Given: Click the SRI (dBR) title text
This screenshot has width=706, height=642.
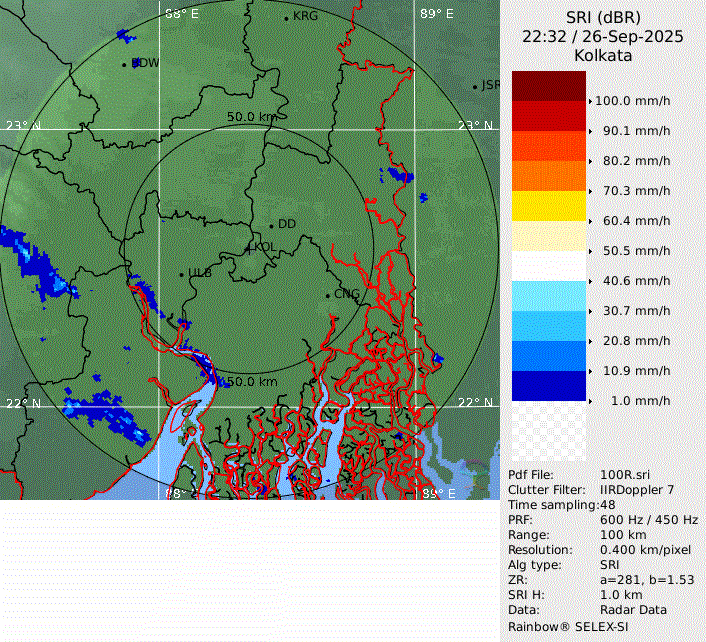Looking at the screenshot, I should [603, 17].
